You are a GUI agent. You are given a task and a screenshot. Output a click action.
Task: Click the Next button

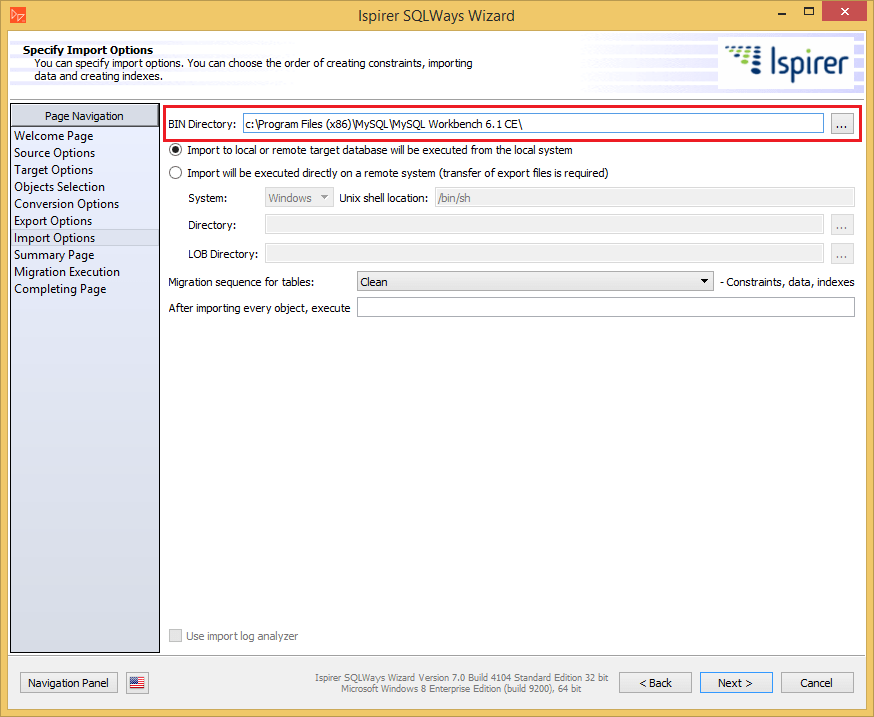[736, 683]
